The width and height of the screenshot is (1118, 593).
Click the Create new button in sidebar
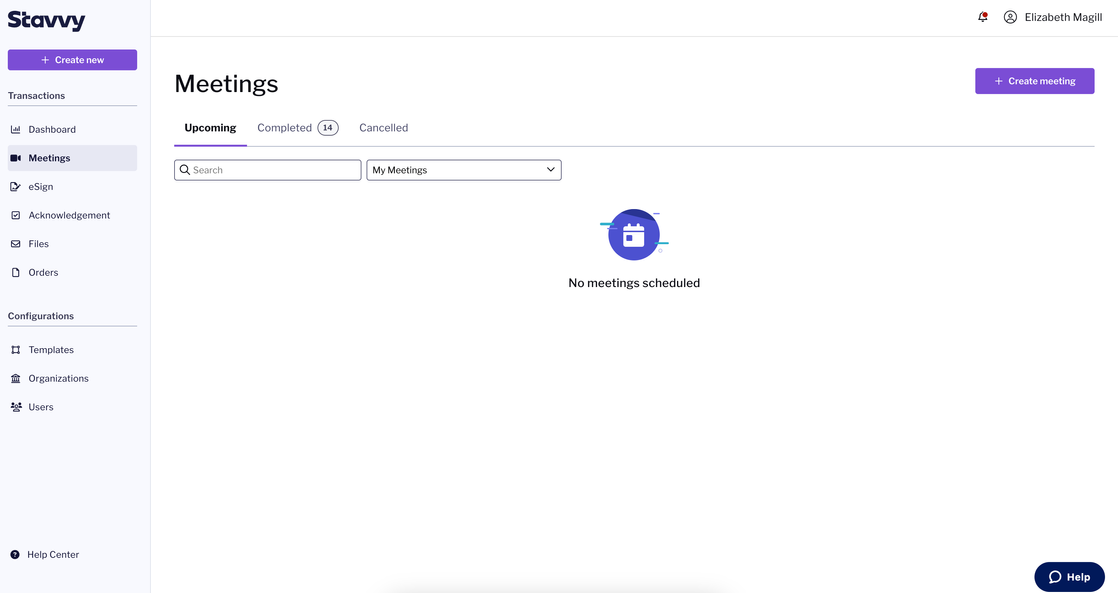point(72,60)
